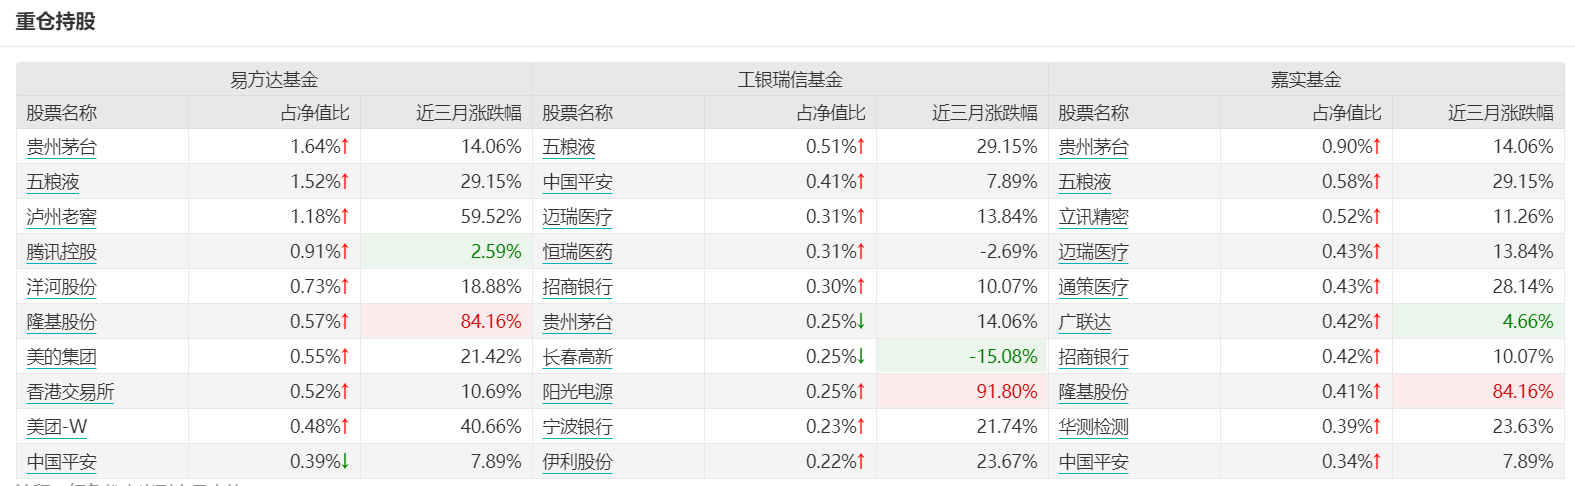The image size is (1575, 486).
Task: Open the 洋河股份 stock link
Action: click(61, 287)
